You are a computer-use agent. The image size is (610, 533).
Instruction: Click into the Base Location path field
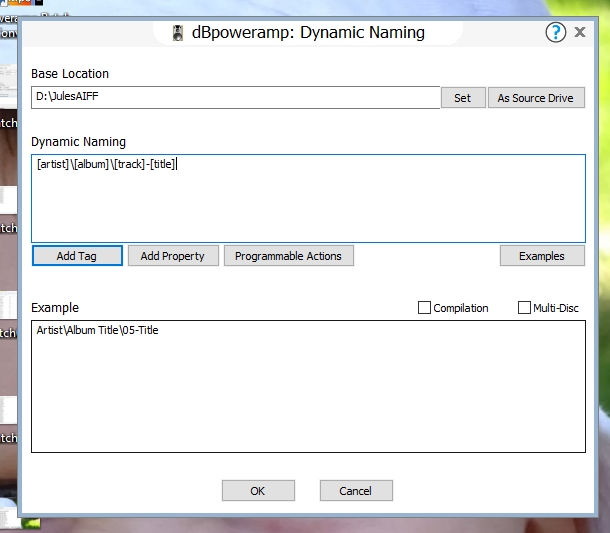(x=235, y=98)
